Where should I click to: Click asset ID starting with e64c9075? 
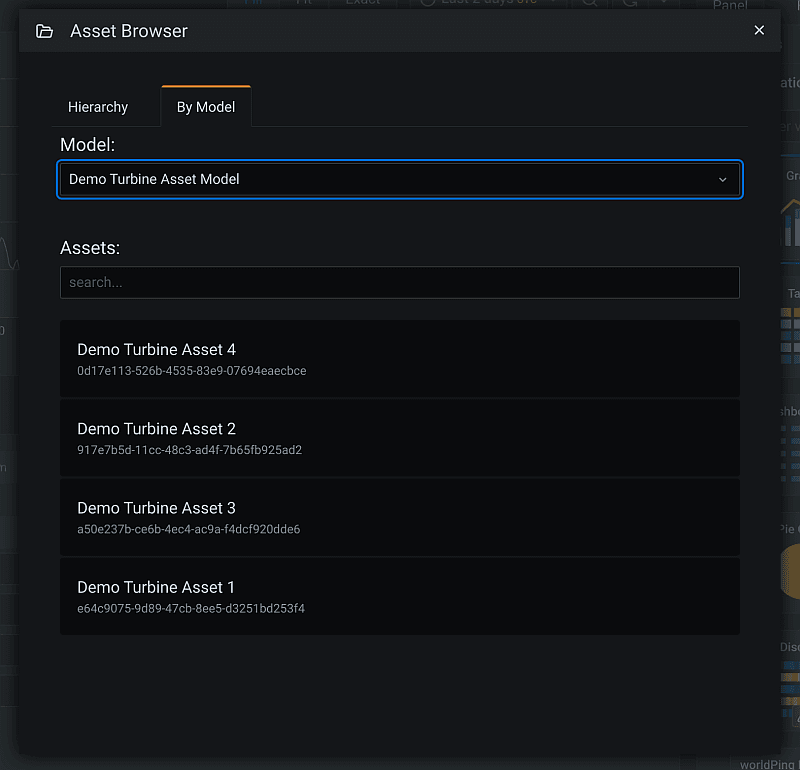pos(191,608)
